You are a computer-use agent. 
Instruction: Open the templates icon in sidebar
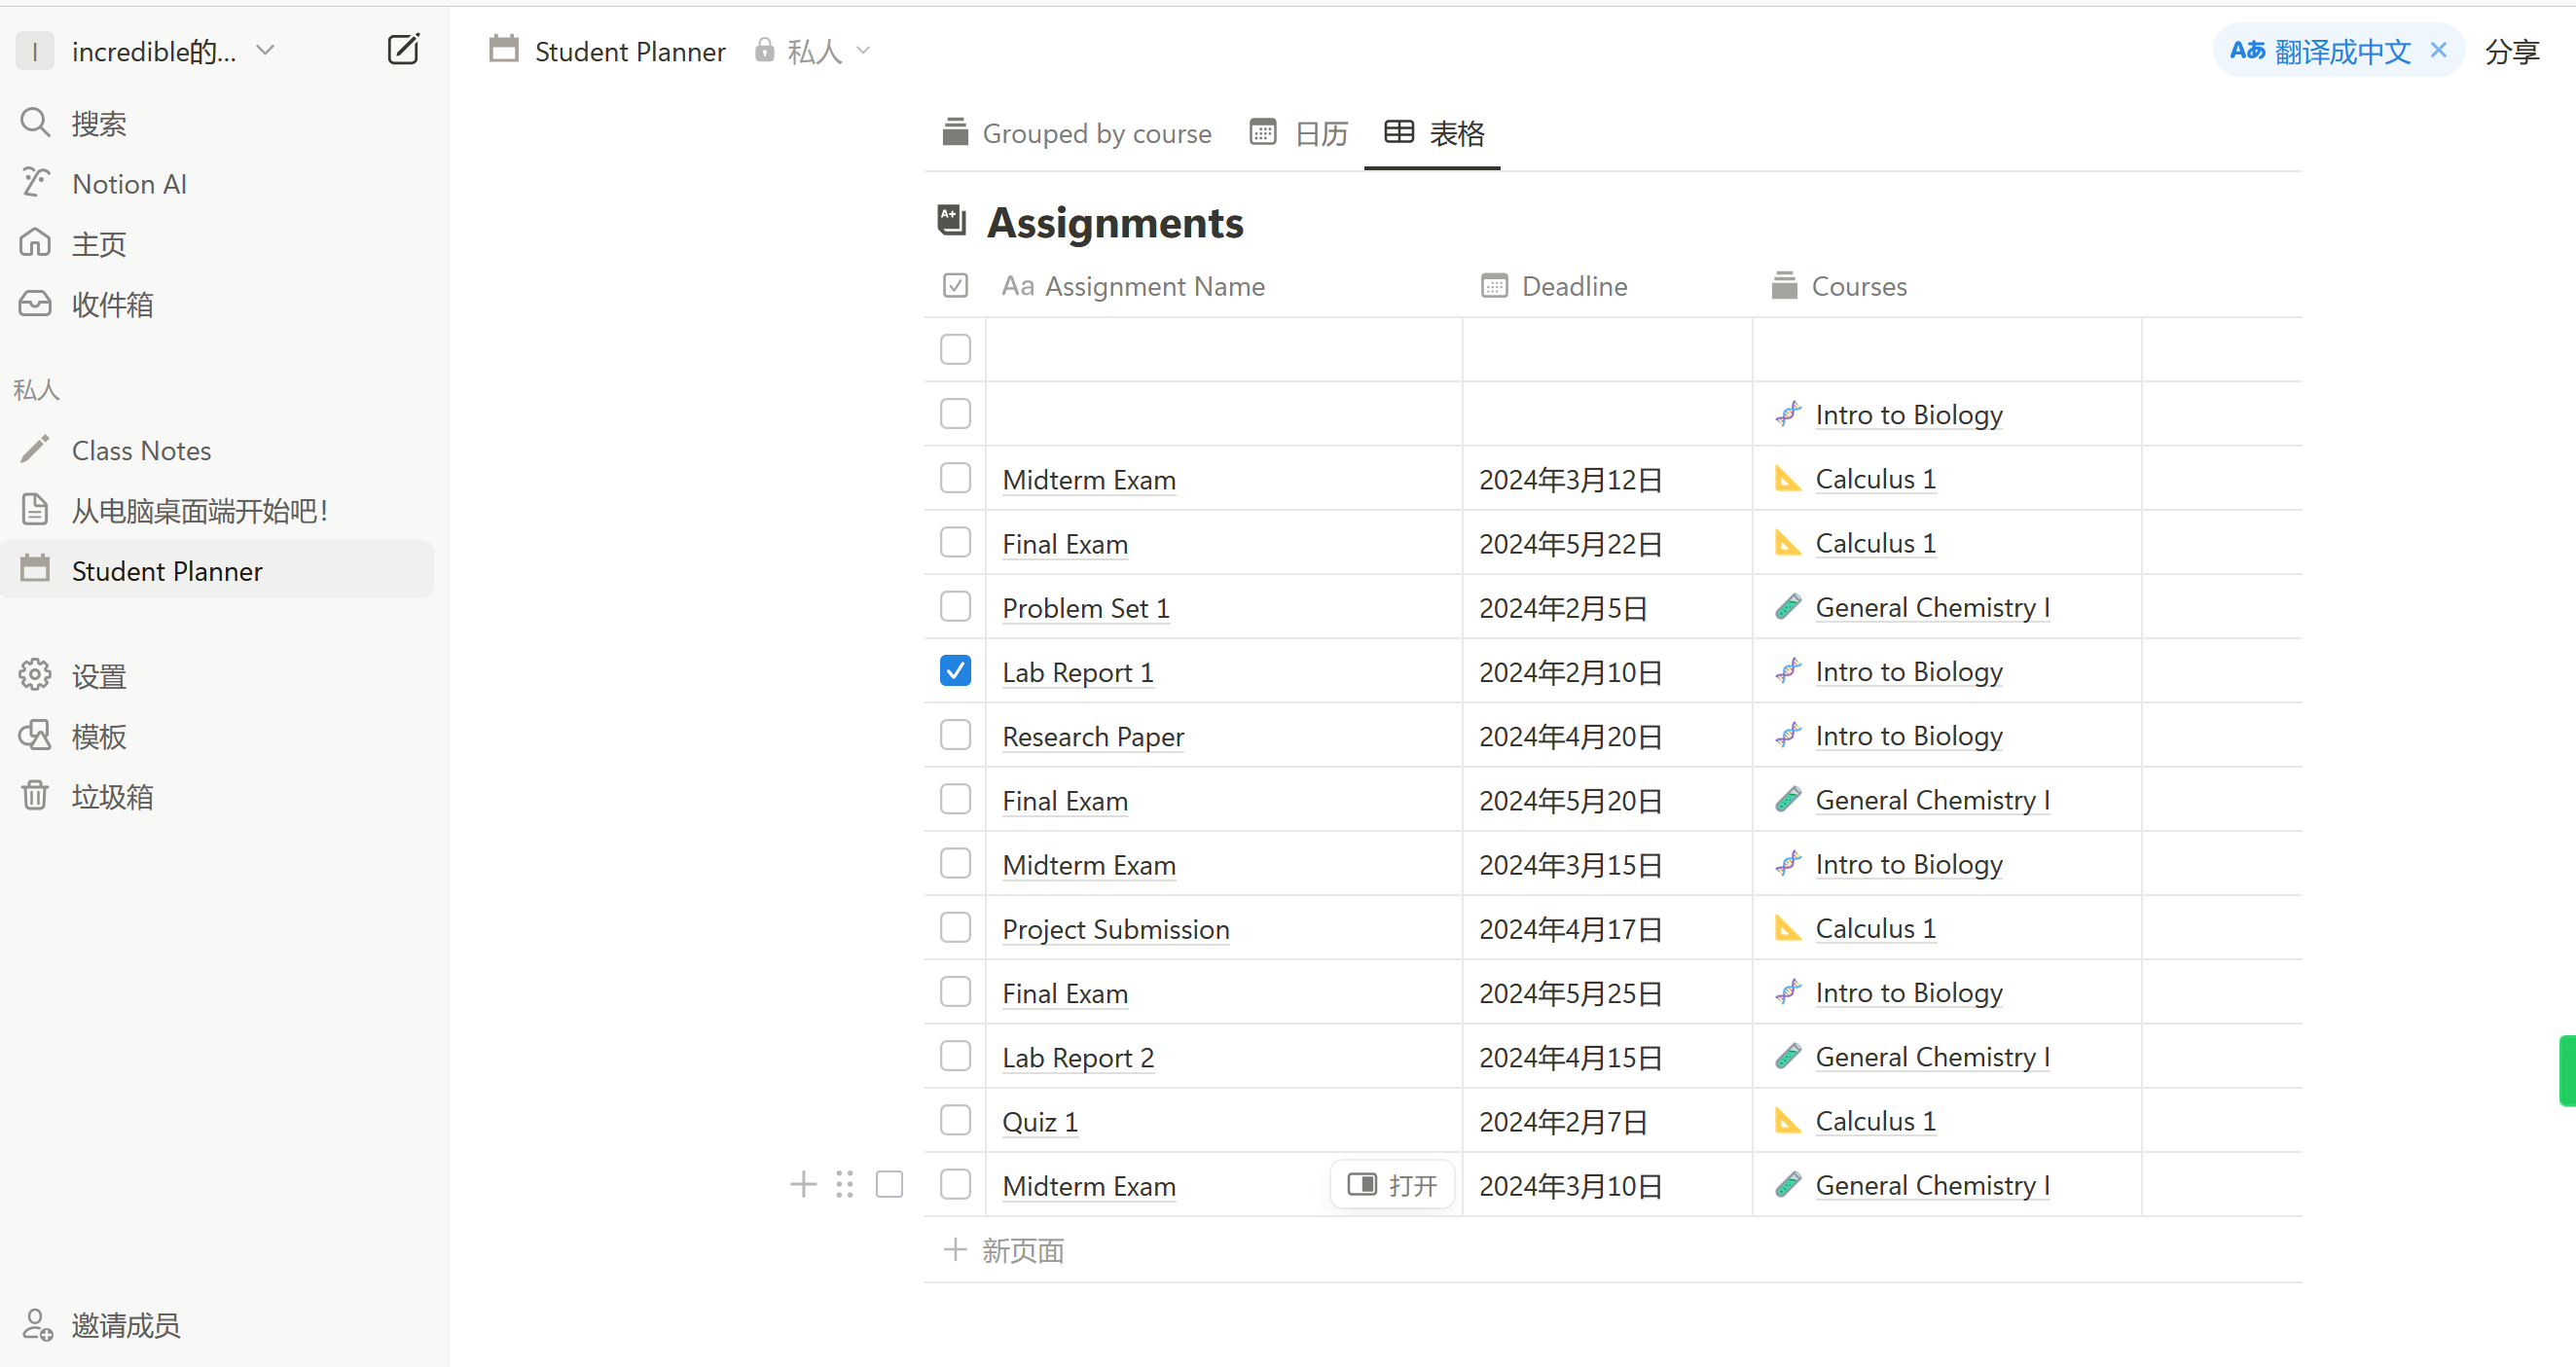[x=35, y=736]
